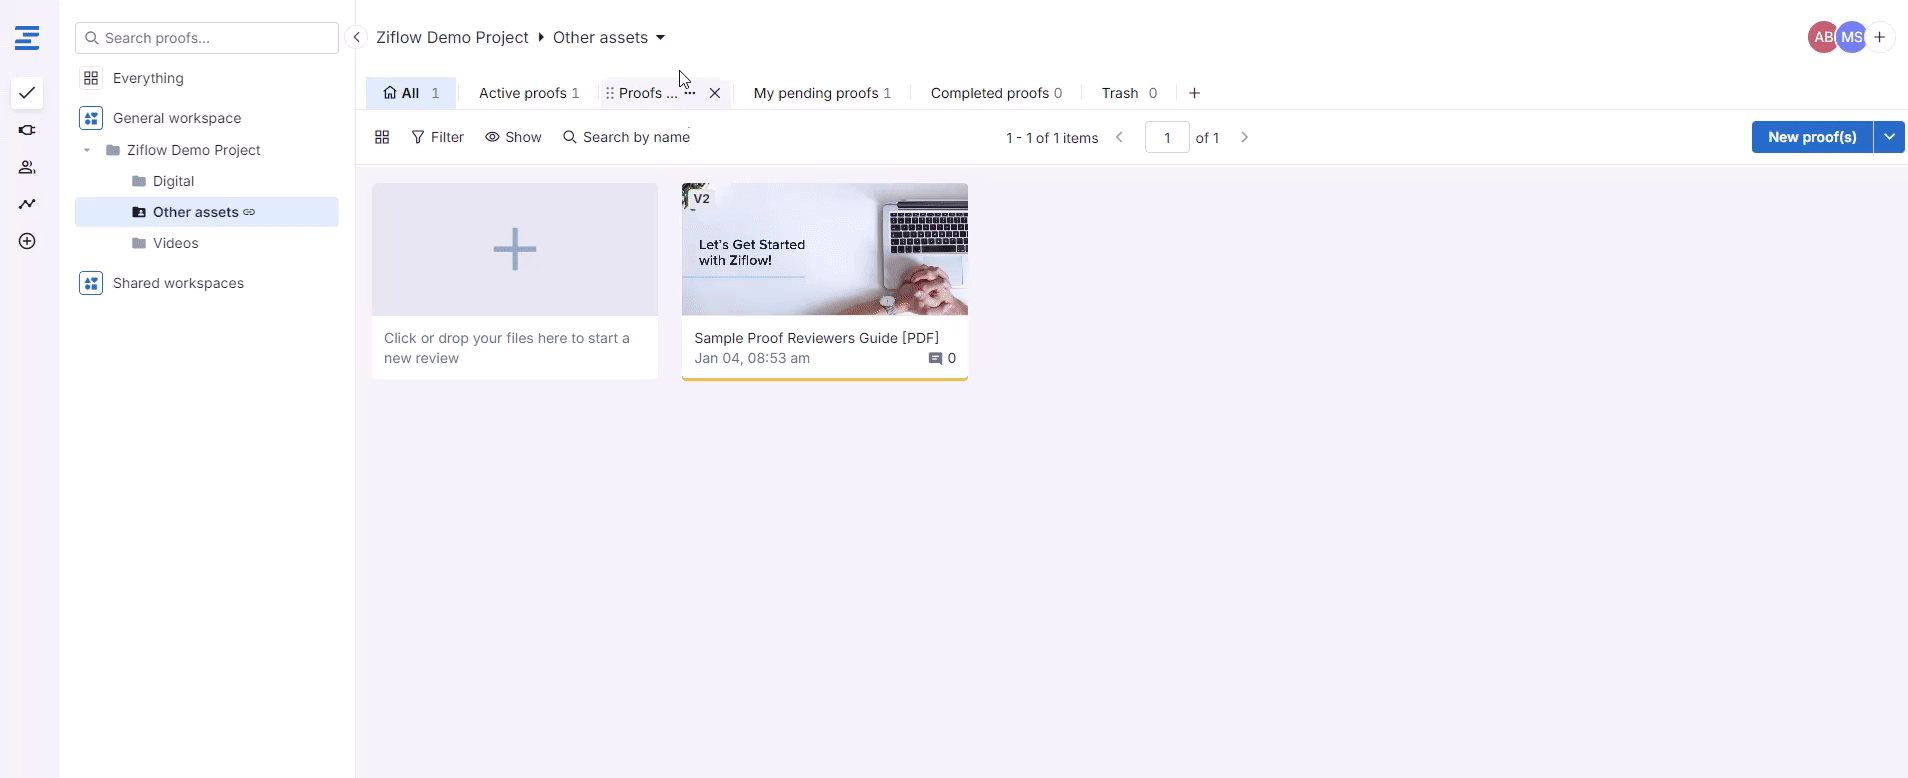Click the add member plus icon
This screenshot has width=1908, height=778.
(x=1880, y=37)
